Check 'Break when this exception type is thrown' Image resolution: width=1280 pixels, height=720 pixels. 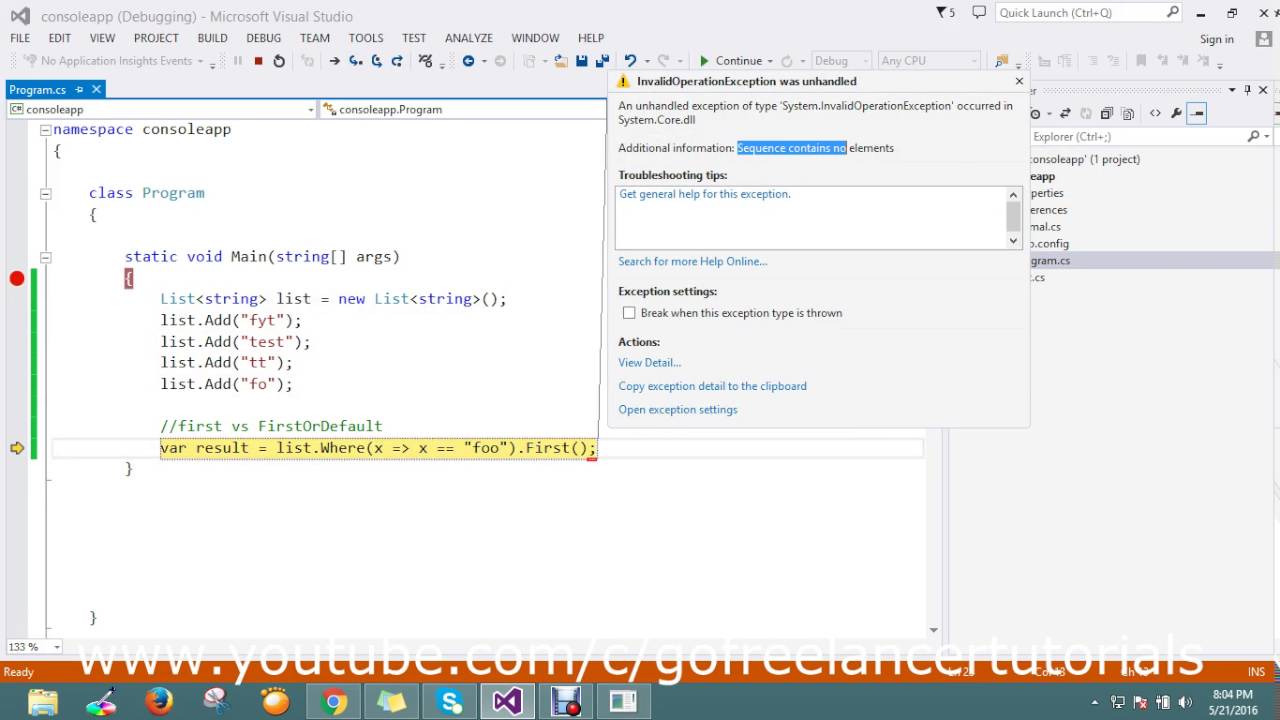pyautogui.click(x=629, y=313)
